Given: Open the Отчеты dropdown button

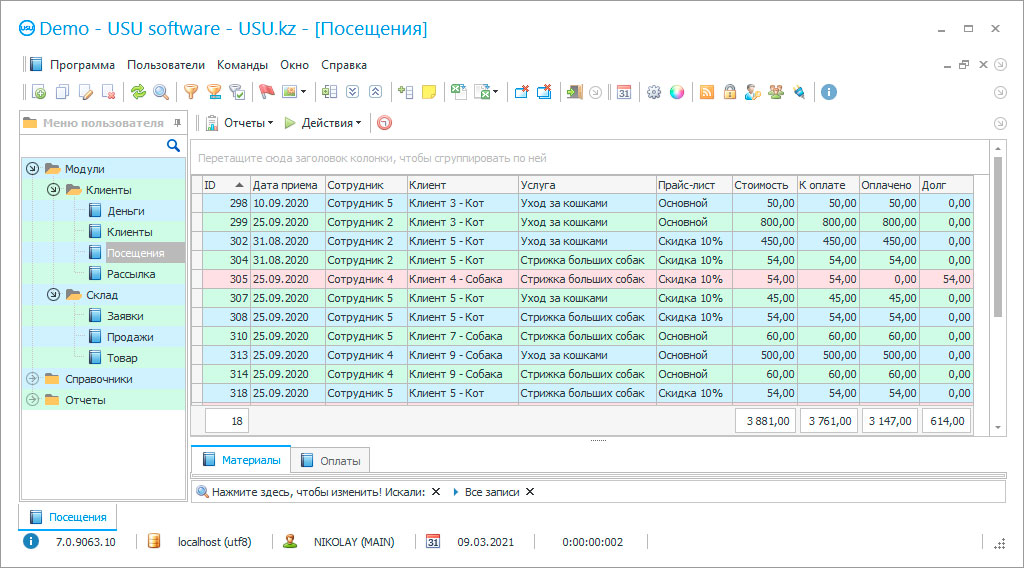Looking at the screenshot, I should point(240,123).
